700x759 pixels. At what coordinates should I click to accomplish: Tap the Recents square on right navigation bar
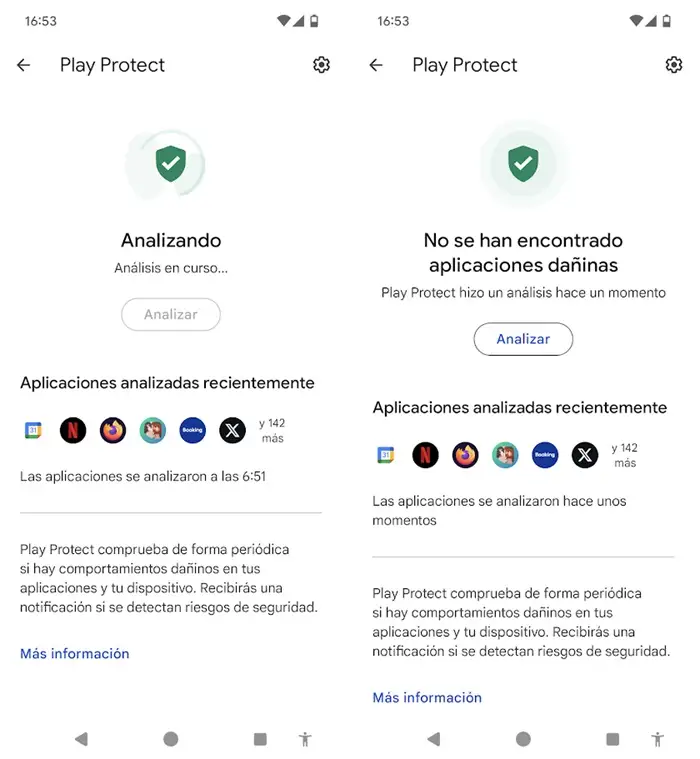point(613,739)
